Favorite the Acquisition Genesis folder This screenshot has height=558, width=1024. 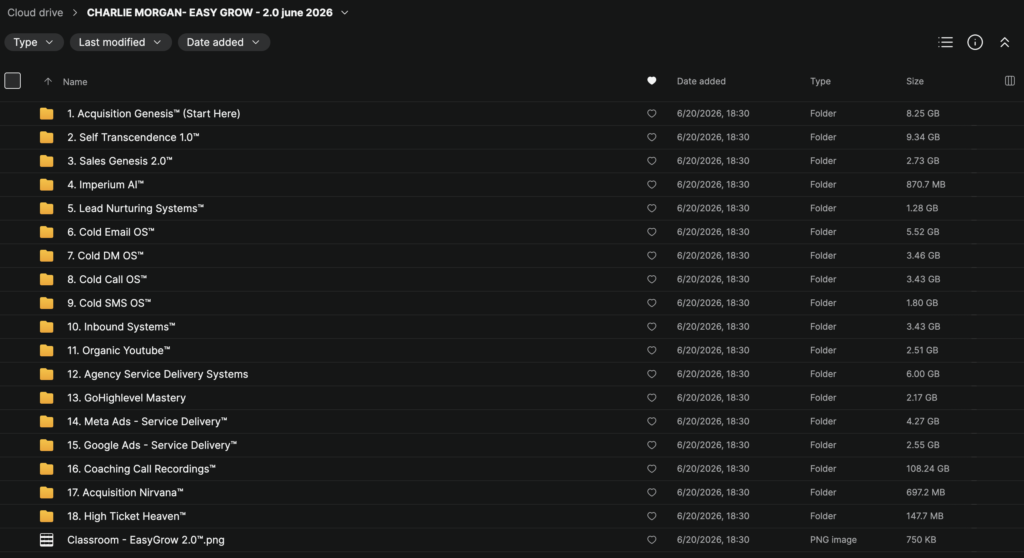point(651,114)
